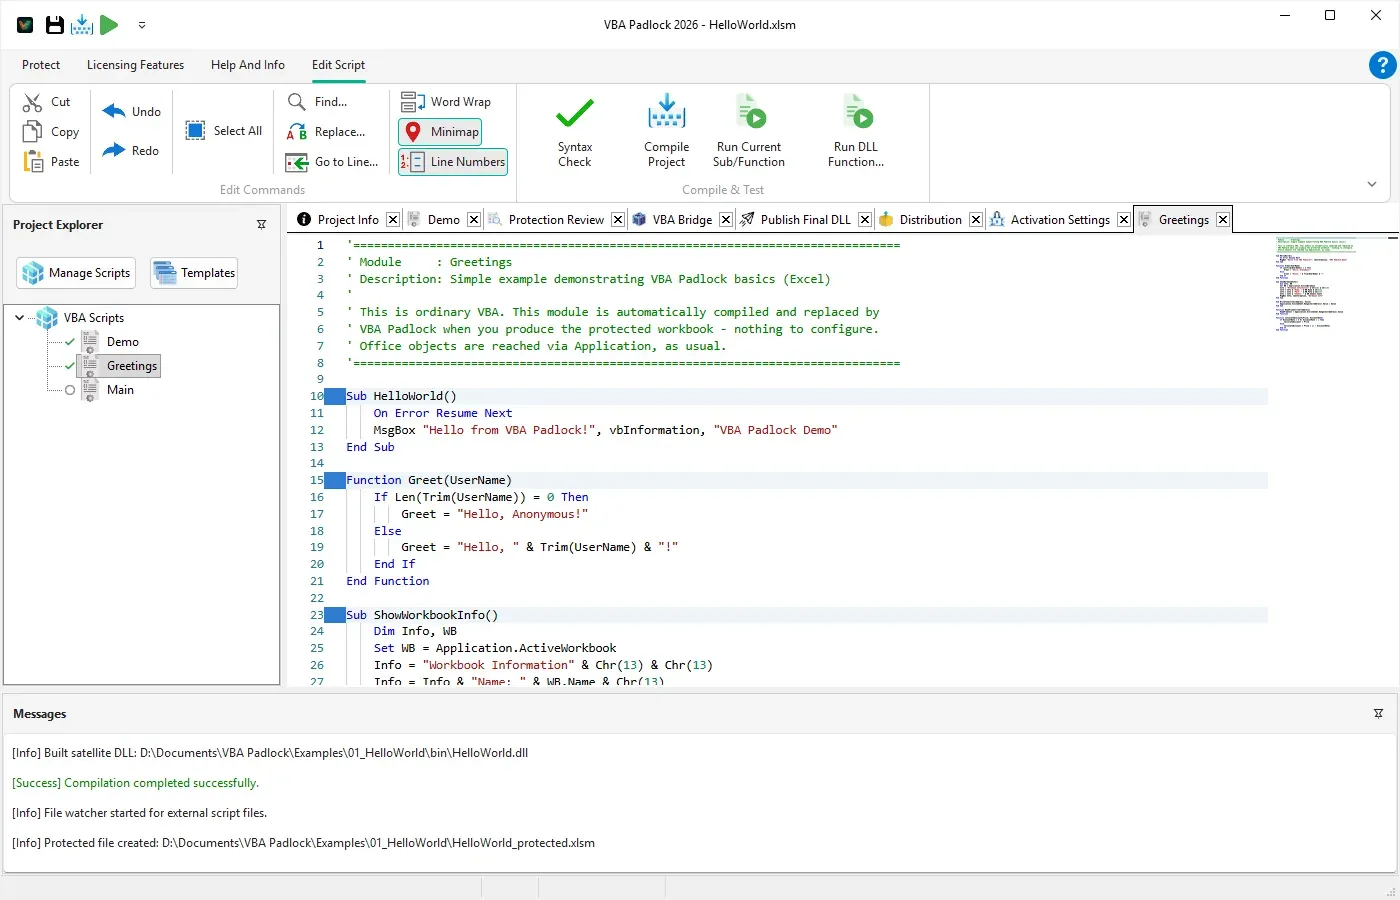The height and width of the screenshot is (900, 1400).
Task: Undo the last edit
Action: (x=132, y=112)
